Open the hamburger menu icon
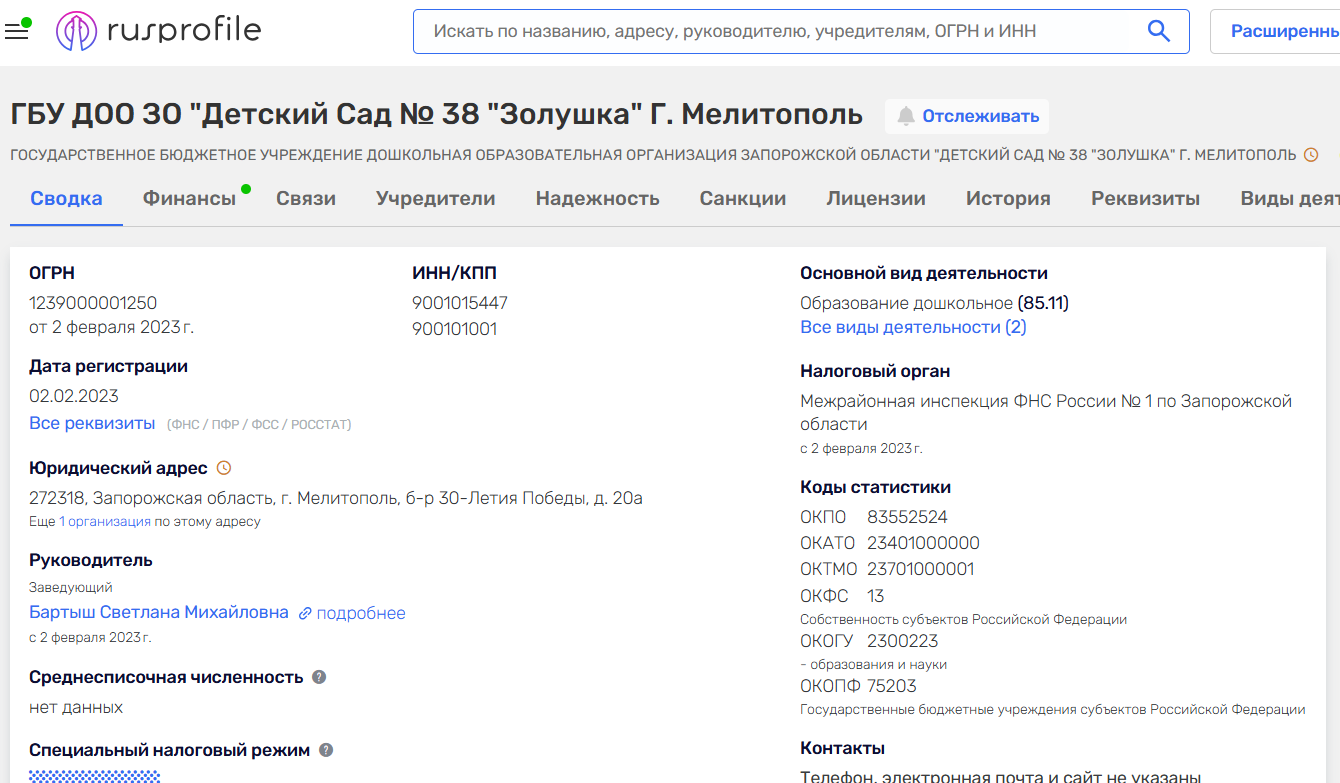 (x=17, y=31)
